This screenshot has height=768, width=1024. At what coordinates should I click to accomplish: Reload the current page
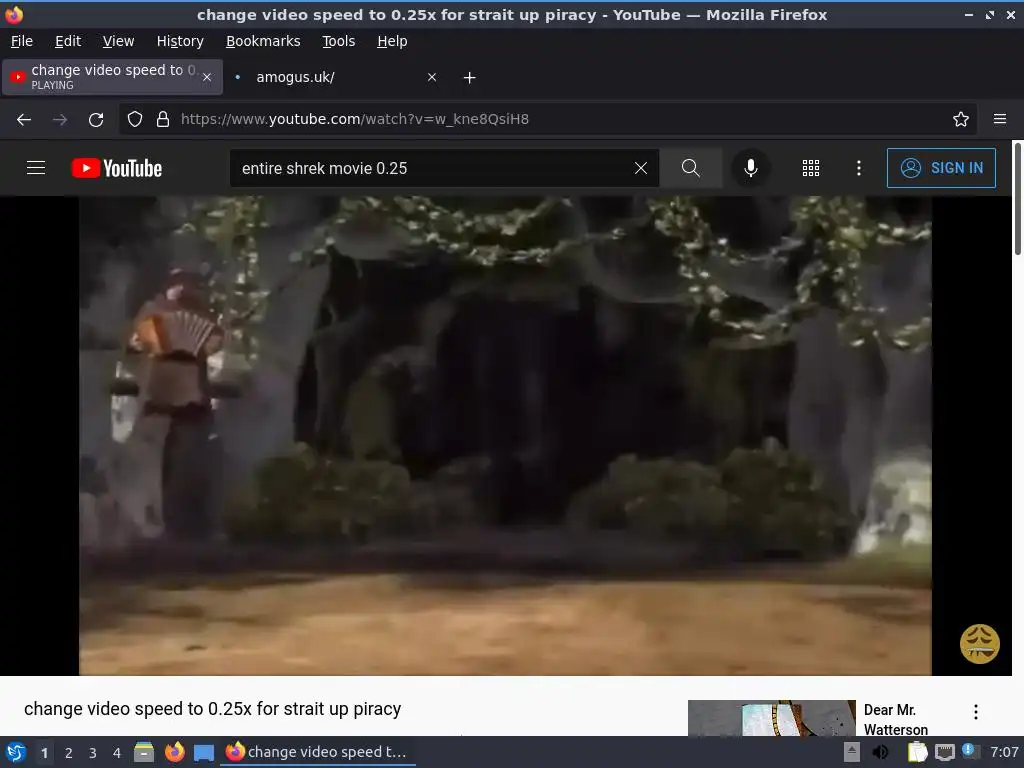point(96,120)
